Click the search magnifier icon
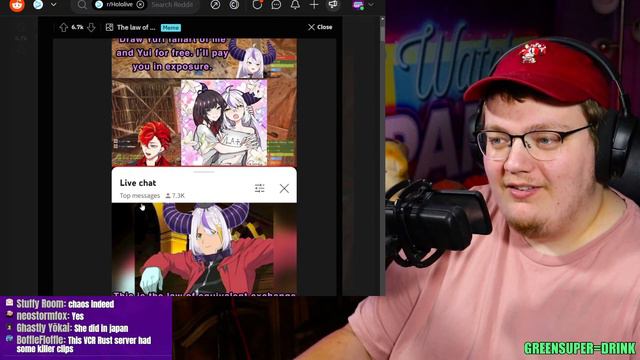Viewport: 640px width, 360px height. 82,5
